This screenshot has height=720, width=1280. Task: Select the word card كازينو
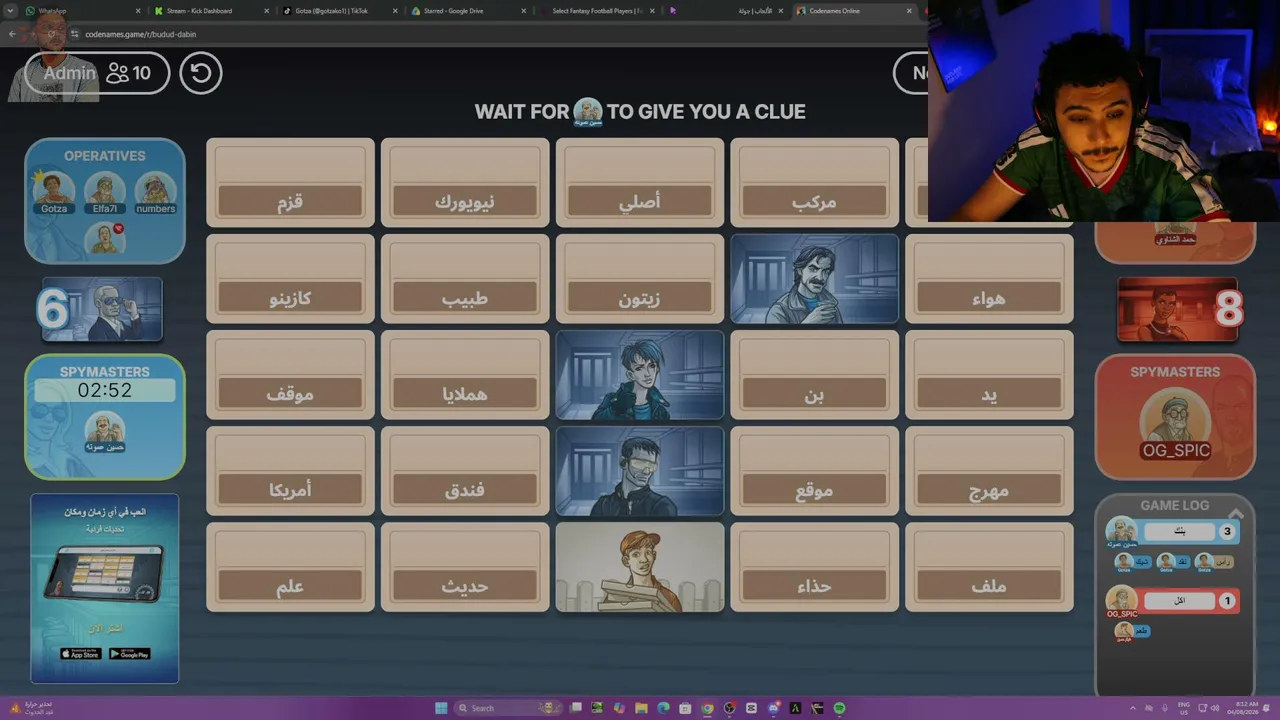[290, 279]
